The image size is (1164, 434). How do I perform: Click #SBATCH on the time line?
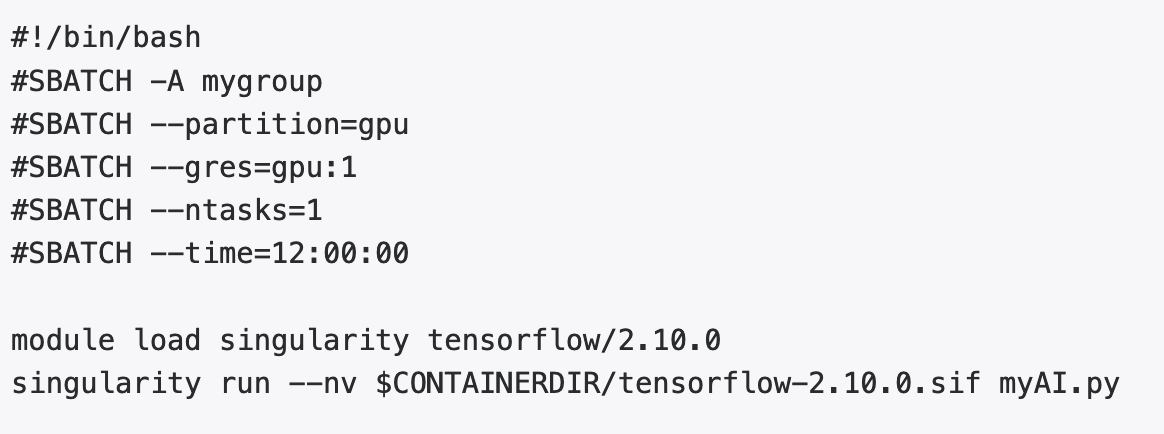pyautogui.click(x=71, y=253)
